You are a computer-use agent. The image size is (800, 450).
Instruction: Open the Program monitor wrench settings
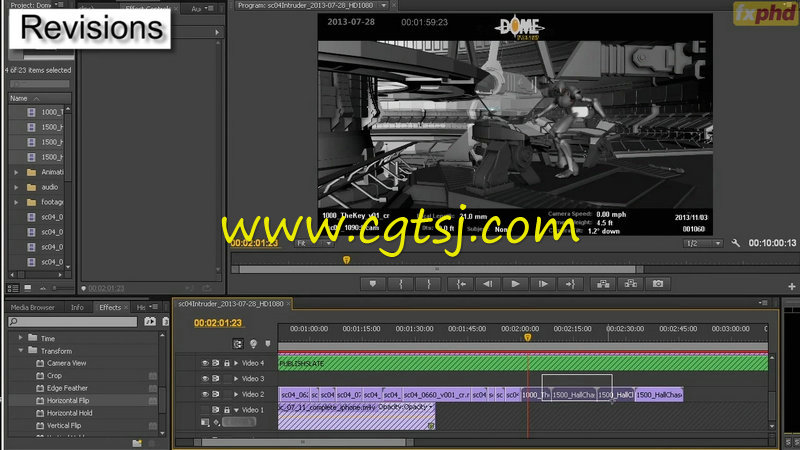pos(735,243)
